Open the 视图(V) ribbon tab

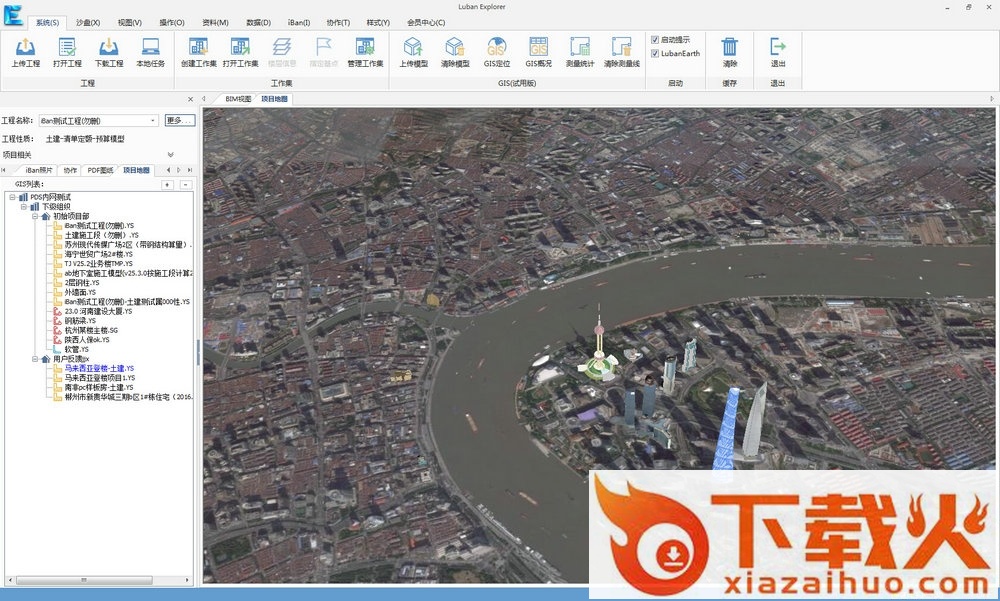point(129,22)
